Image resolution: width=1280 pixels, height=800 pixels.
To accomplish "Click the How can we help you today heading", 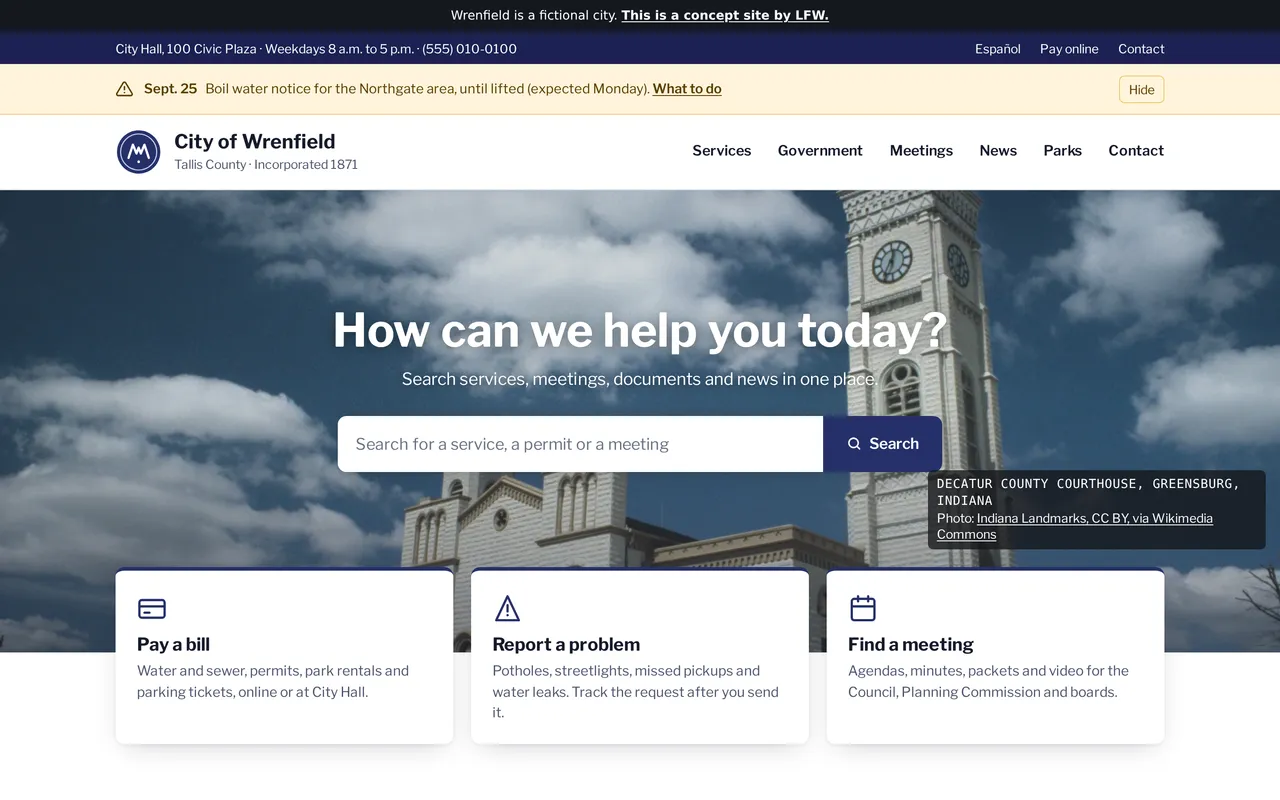I will (640, 330).
